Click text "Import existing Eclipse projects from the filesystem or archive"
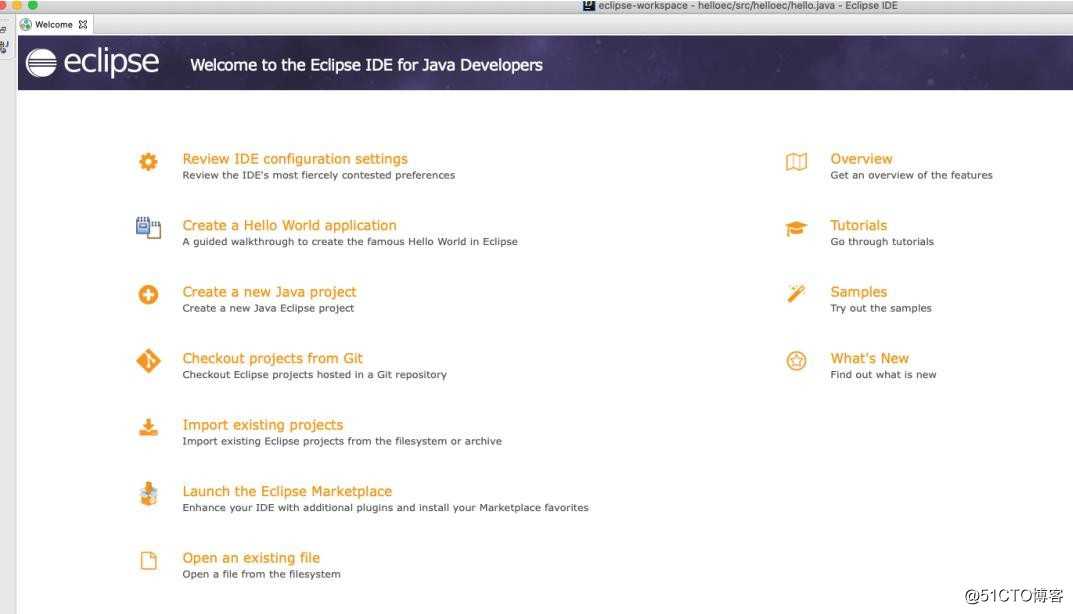Viewport: 1073px width, 614px height. tap(341, 441)
